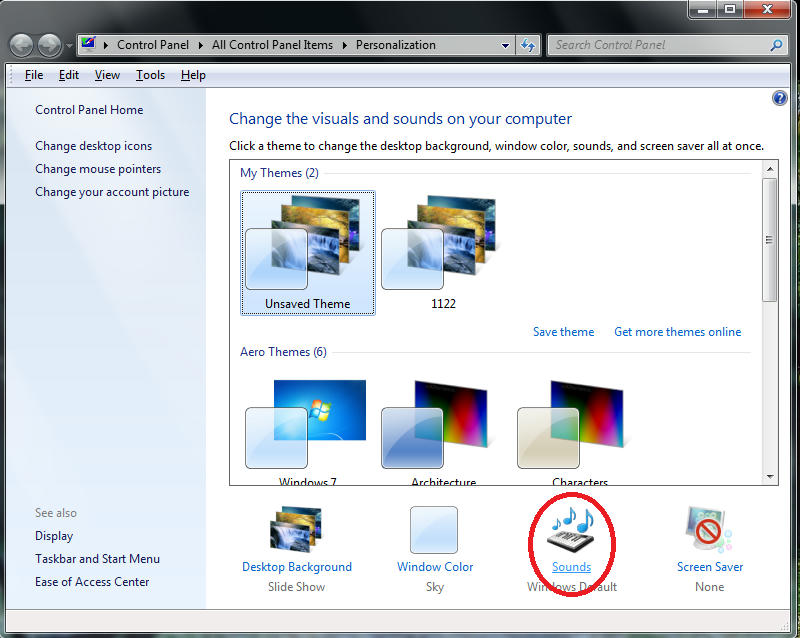Open recent pages dropdown next to Forward
Viewport: 800px width, 638px height.
pos(69,45)
